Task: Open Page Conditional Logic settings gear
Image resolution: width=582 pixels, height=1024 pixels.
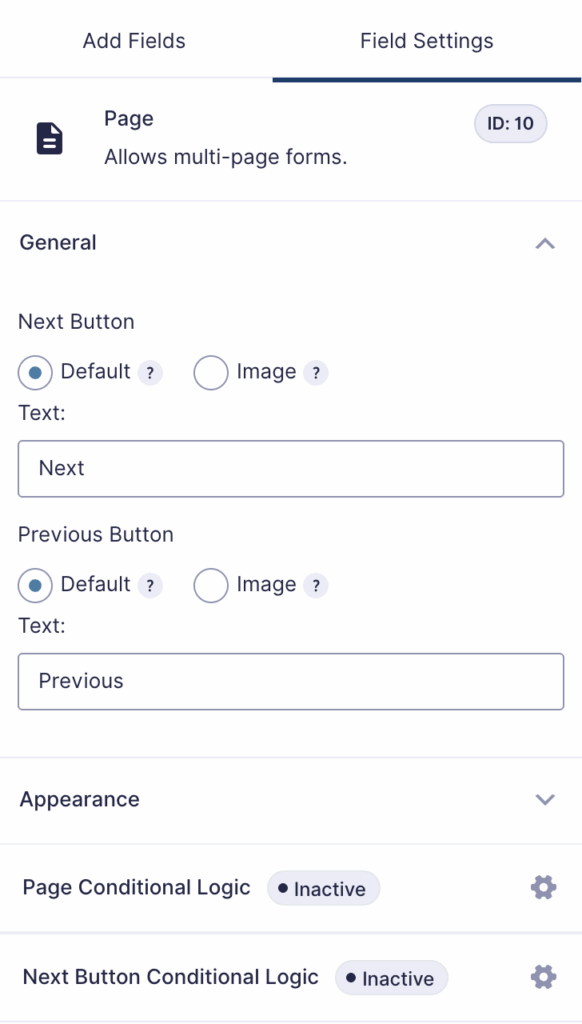Action: point(542,887)
